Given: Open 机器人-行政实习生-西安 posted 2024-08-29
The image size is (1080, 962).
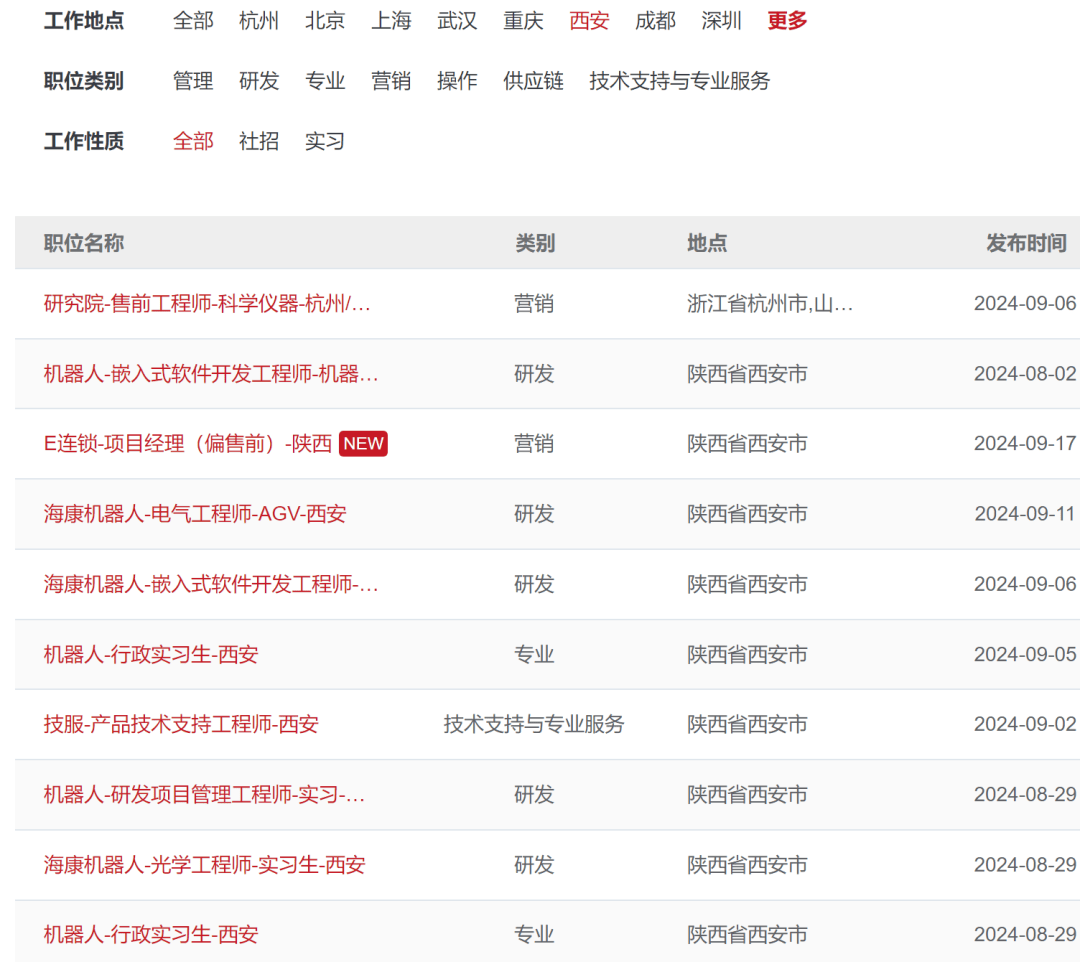Looking at the screenshot, I should point(151,934).
